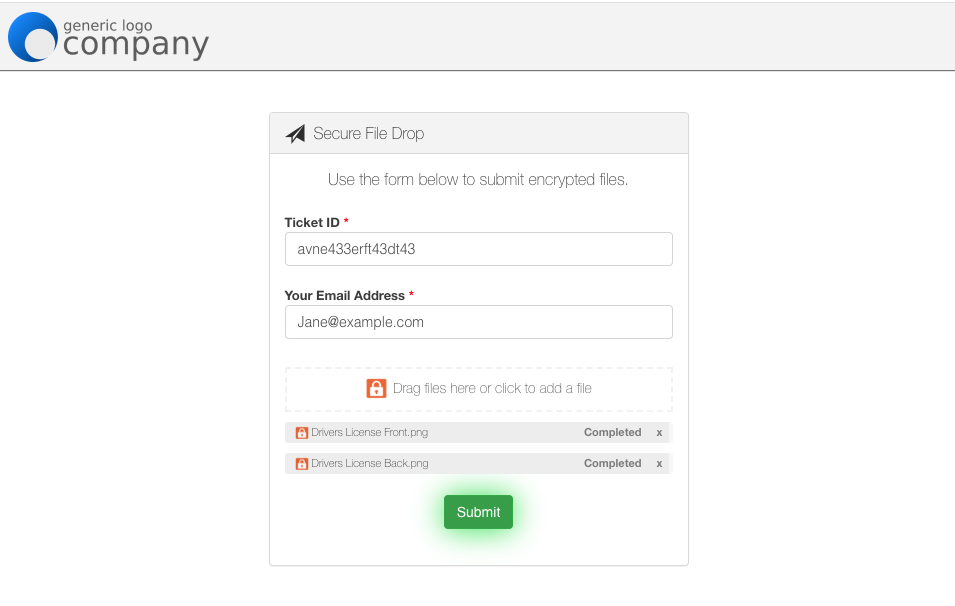Click the Completed status on the front license row
The height and width of the screenshot is (606, 955).
(612, 432)
